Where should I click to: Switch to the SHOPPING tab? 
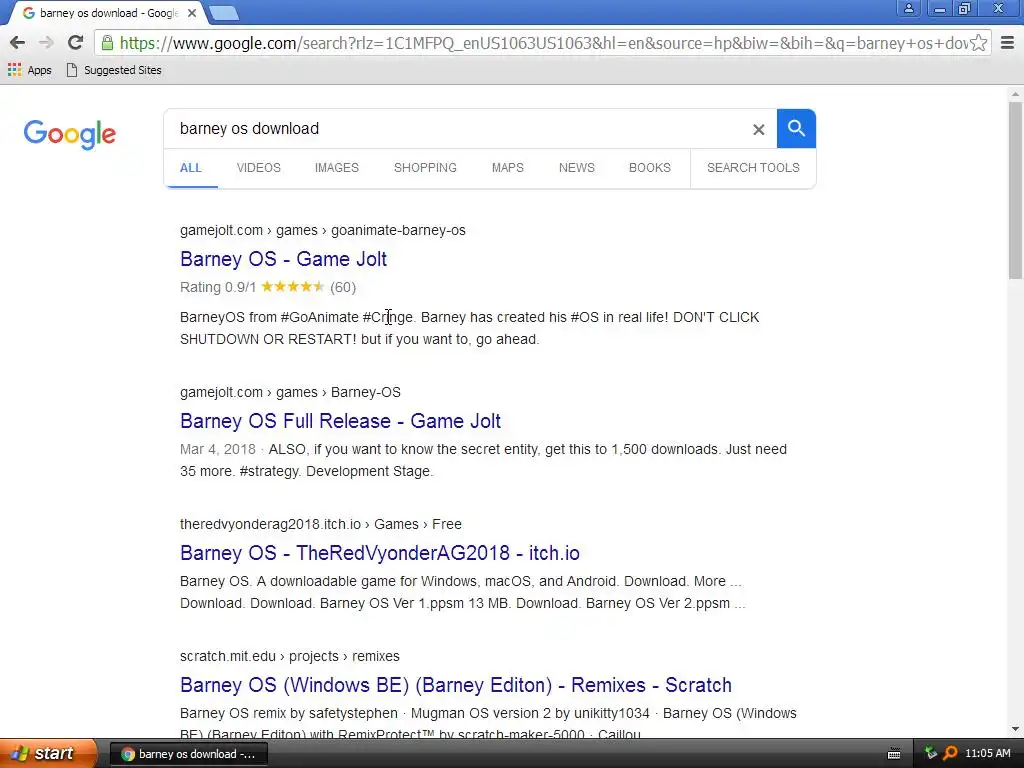pyautogui.click(x=425, y=168)
